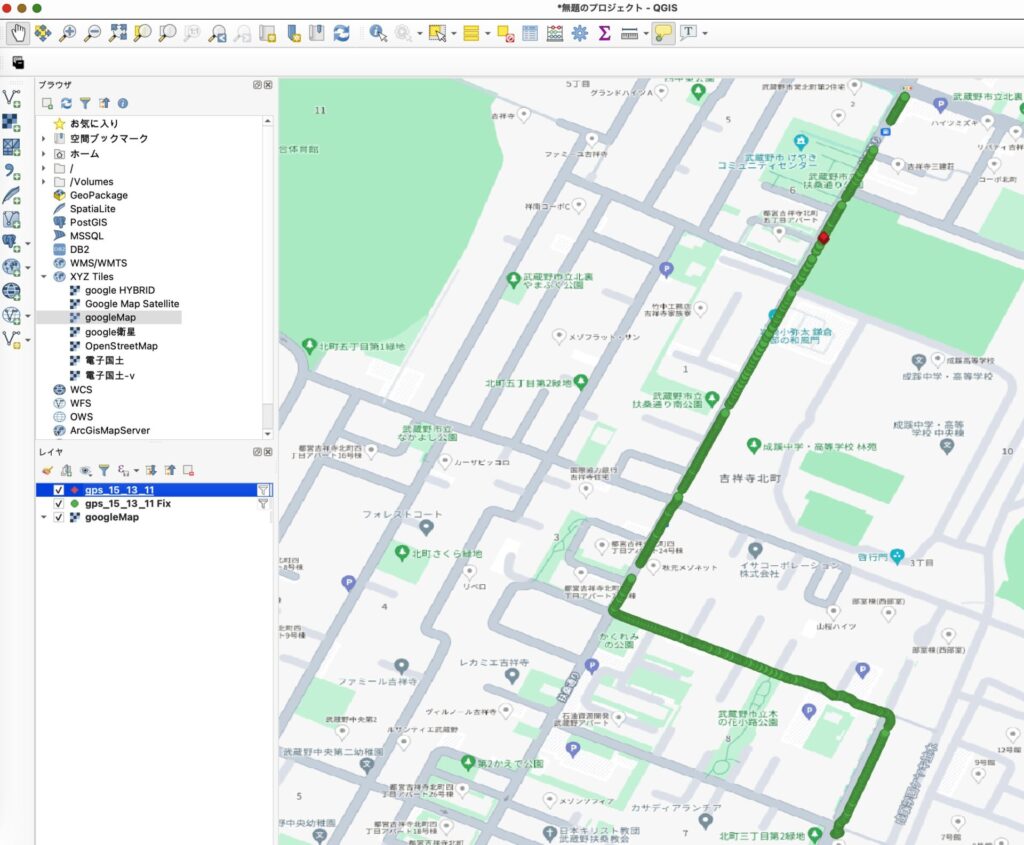Select google衛星 tile entry

(110, 332)
